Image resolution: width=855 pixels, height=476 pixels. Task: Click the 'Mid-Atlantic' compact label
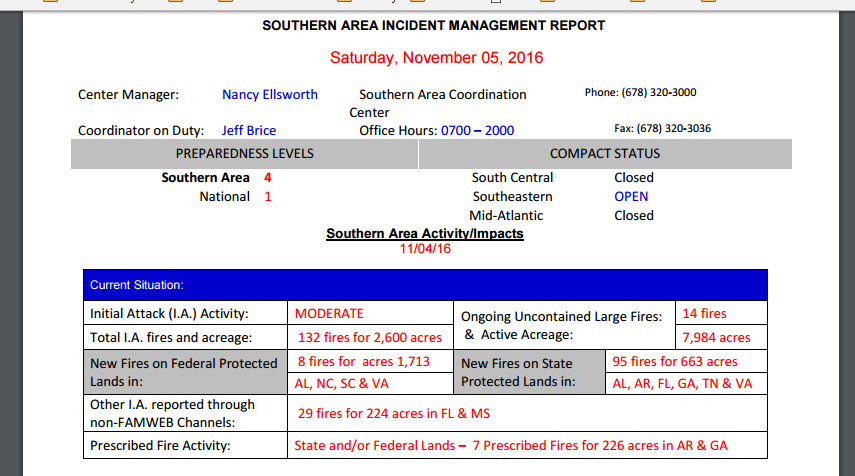pyautogui.click(x=506, y=216)
